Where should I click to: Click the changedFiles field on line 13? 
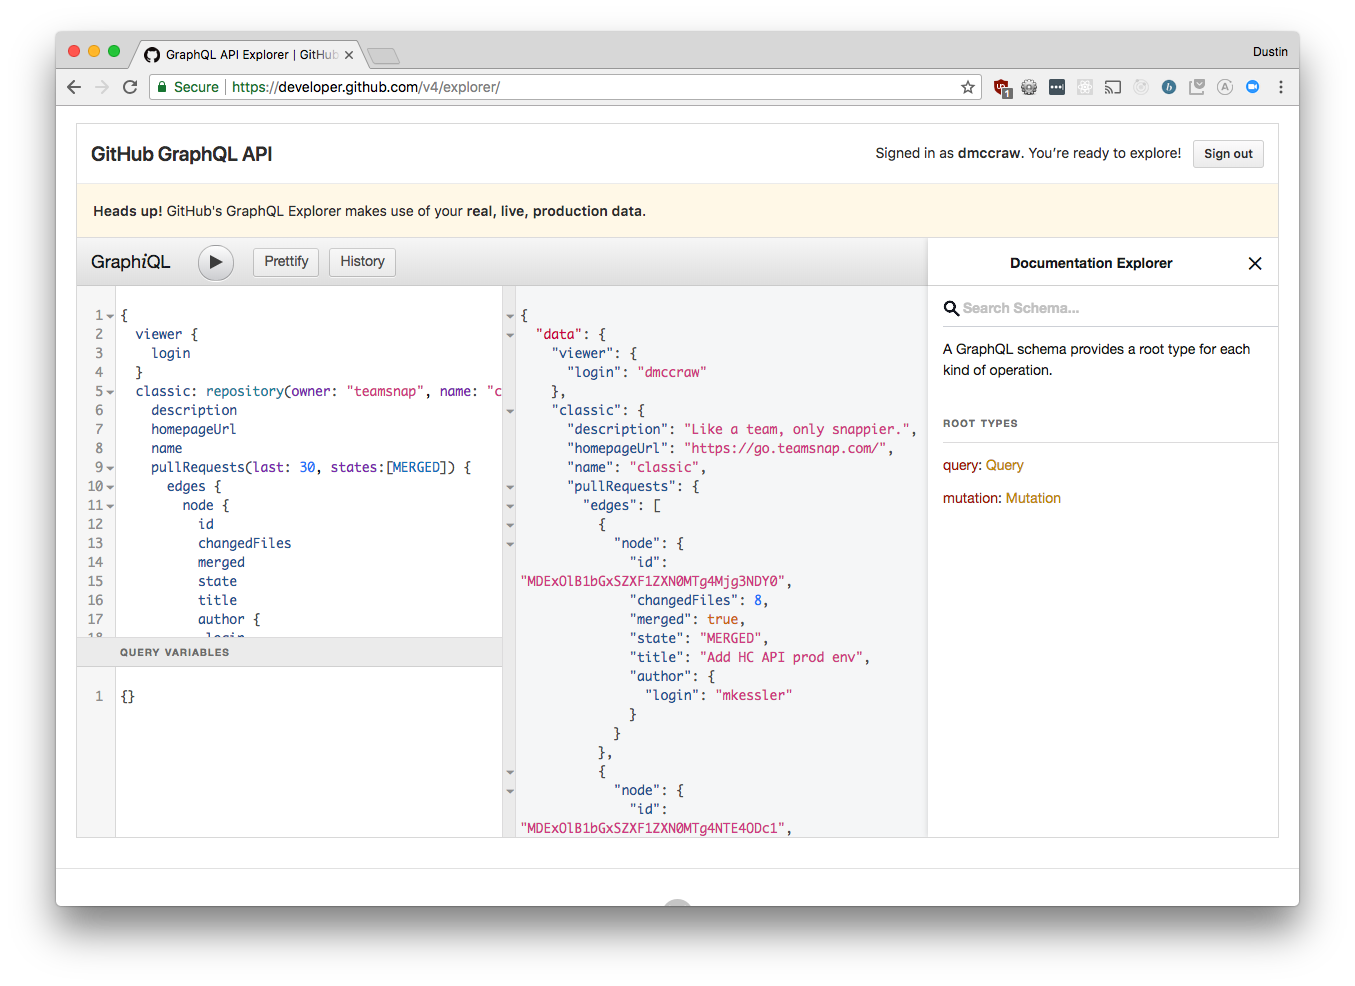pyautogui.click(x=245, y=543)
